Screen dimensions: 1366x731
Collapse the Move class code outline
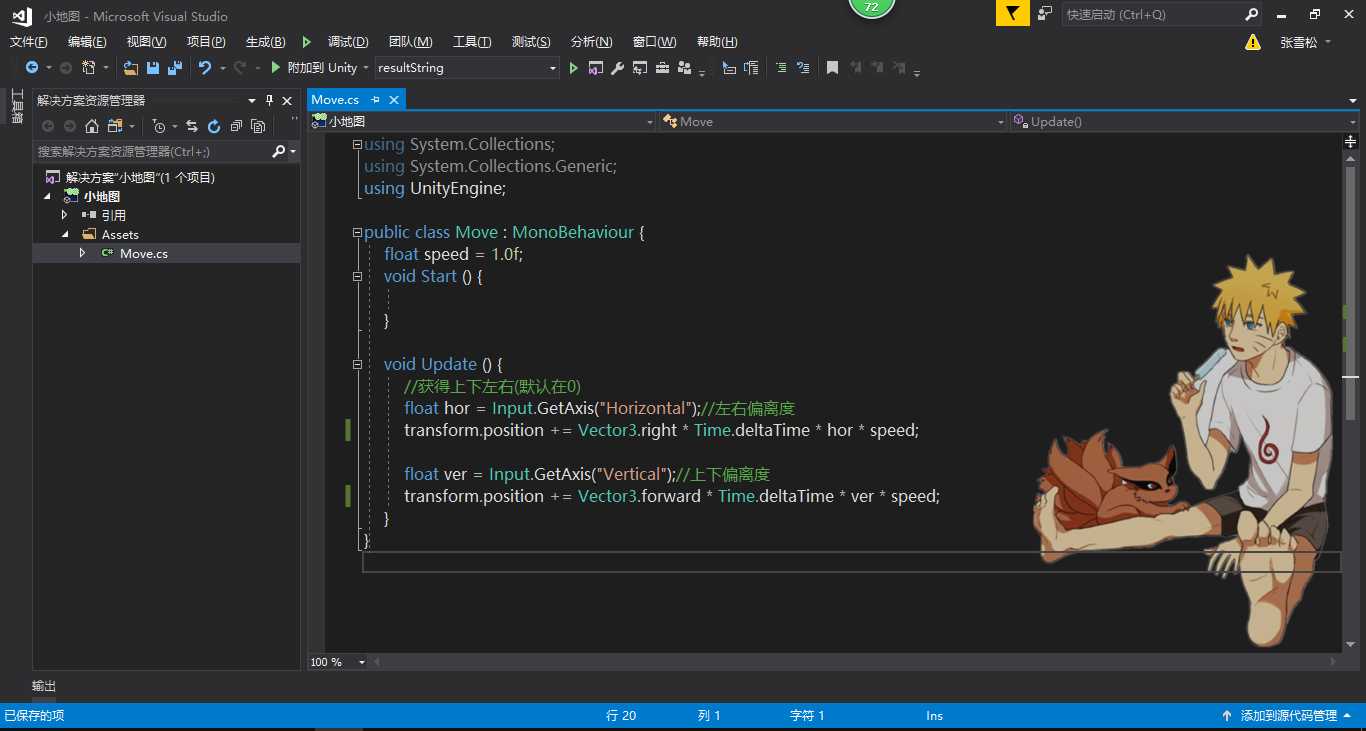(x=357, y=232)
